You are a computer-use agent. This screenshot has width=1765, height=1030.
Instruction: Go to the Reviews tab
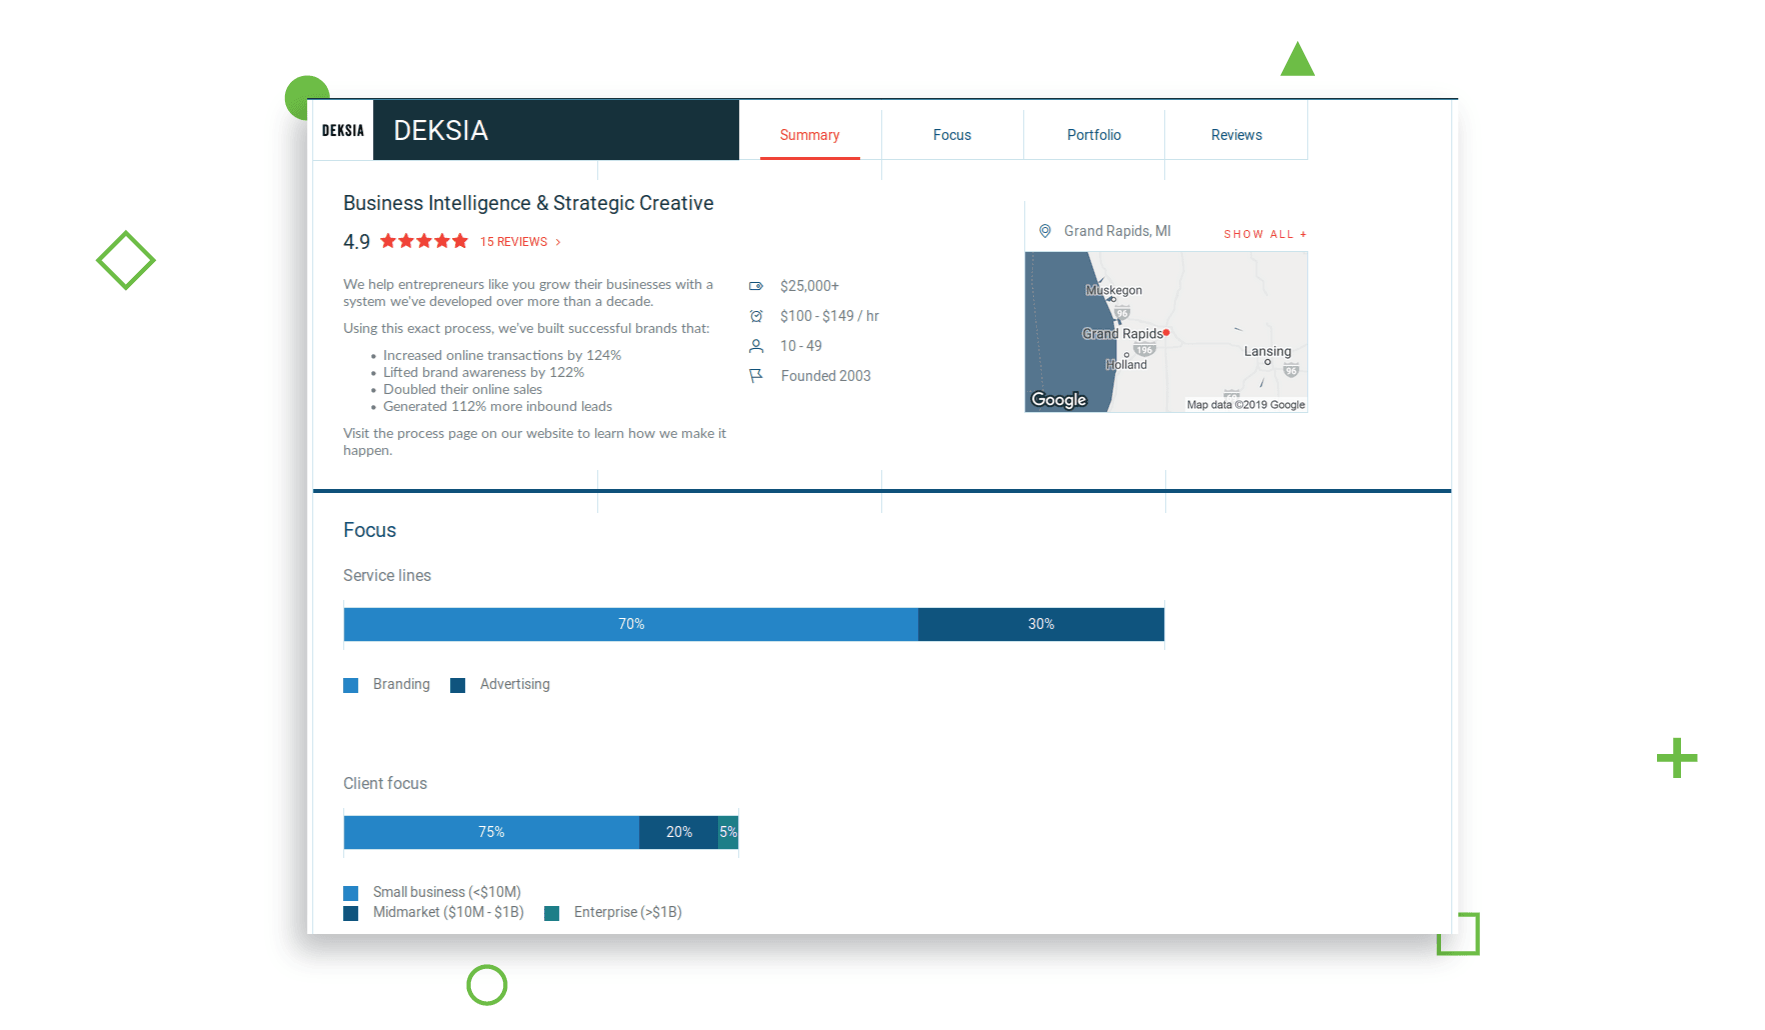click(x=1236, y=135)
